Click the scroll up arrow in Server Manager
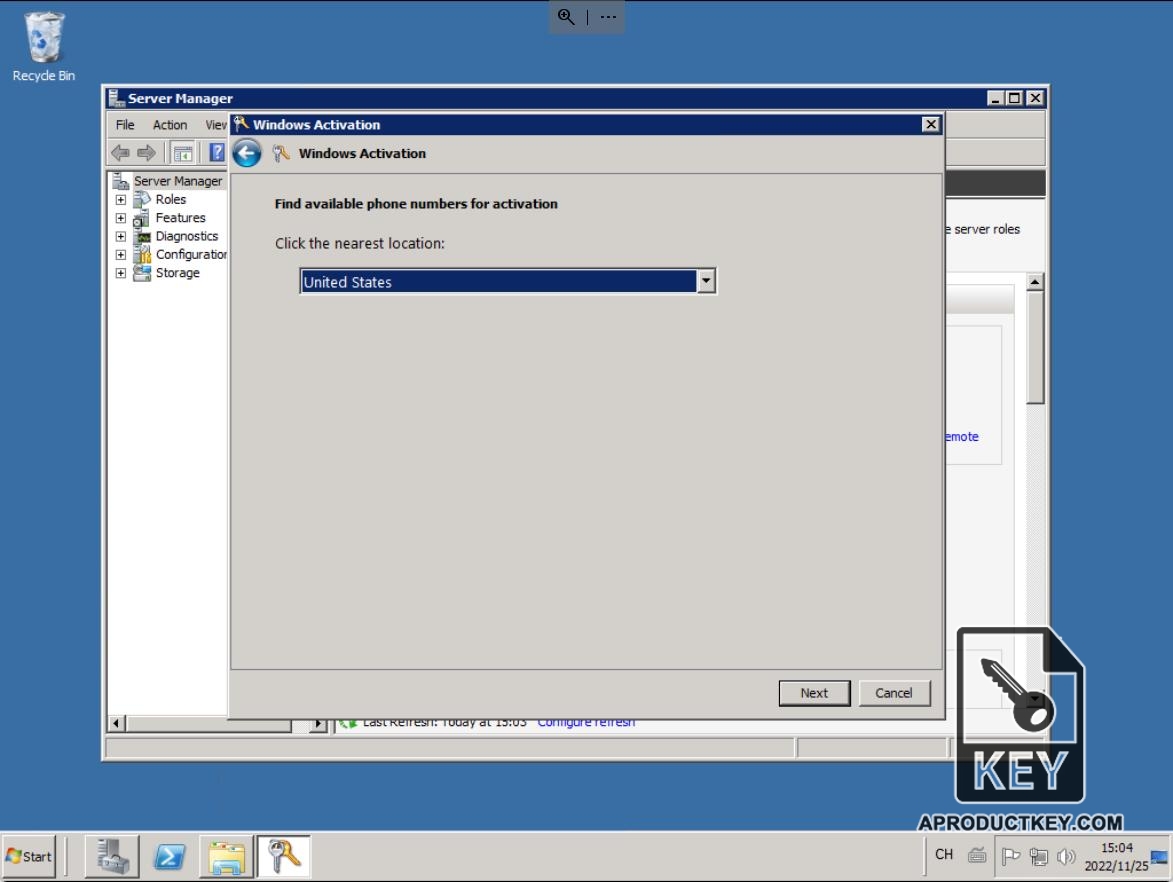This screenshot has height=882, width=1173. click(1035, 282)
